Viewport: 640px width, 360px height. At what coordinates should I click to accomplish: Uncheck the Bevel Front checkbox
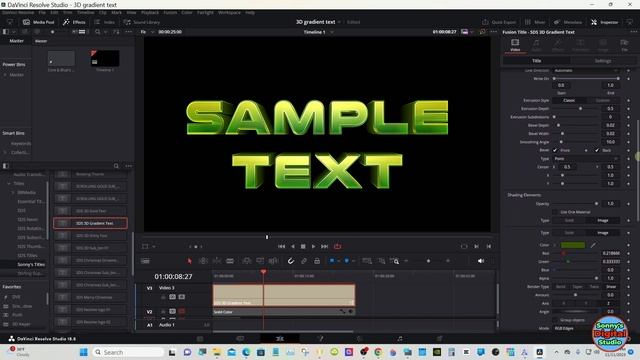555,150
